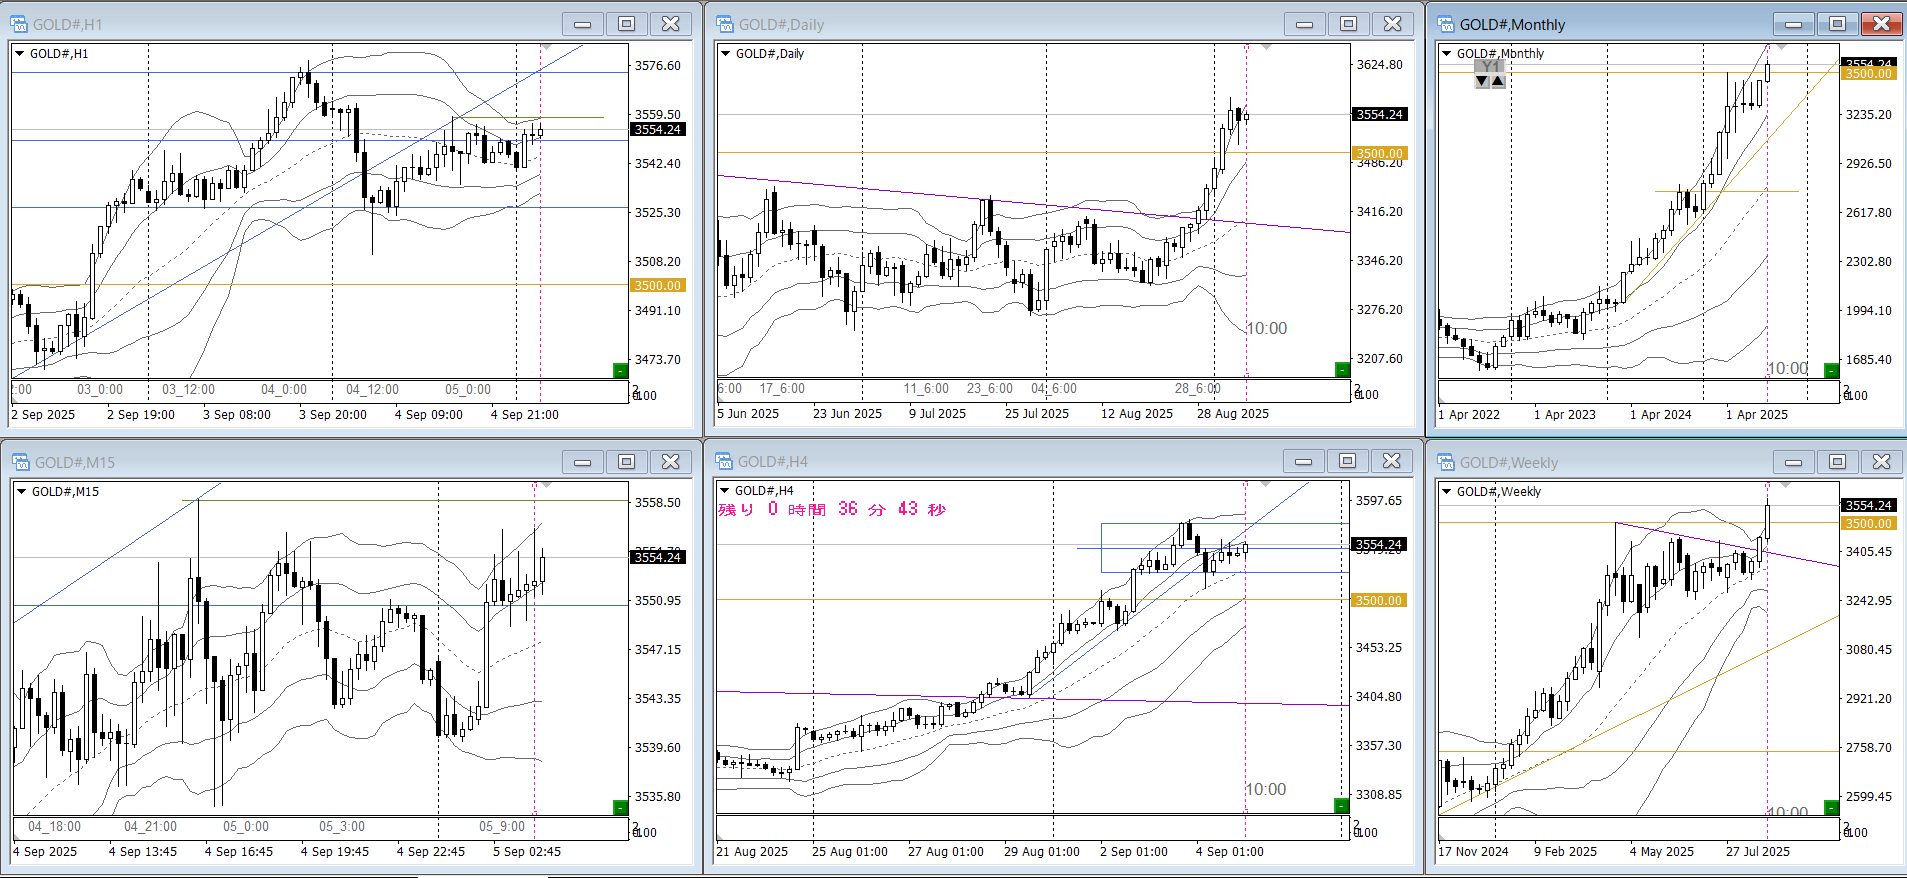Activate the GOLD#,H4 window title bar

coord(1000,461)
